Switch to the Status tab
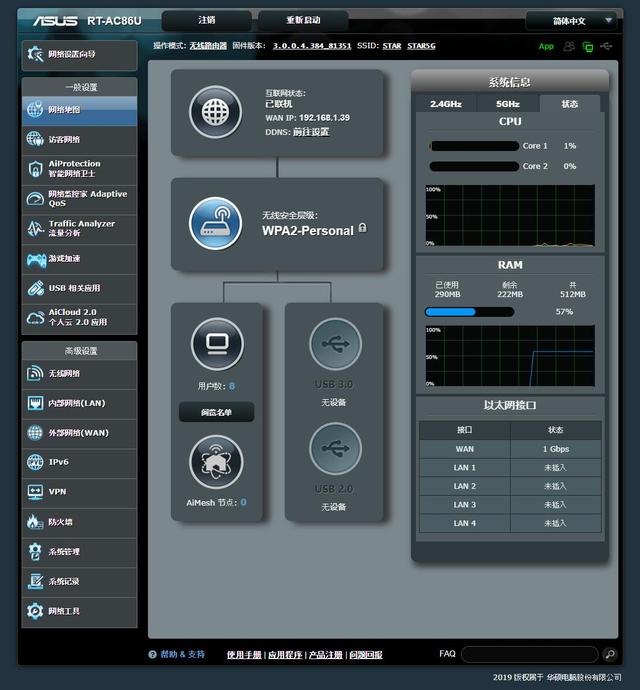Screen dimensions: 640x690 click(x=570, y=104)
